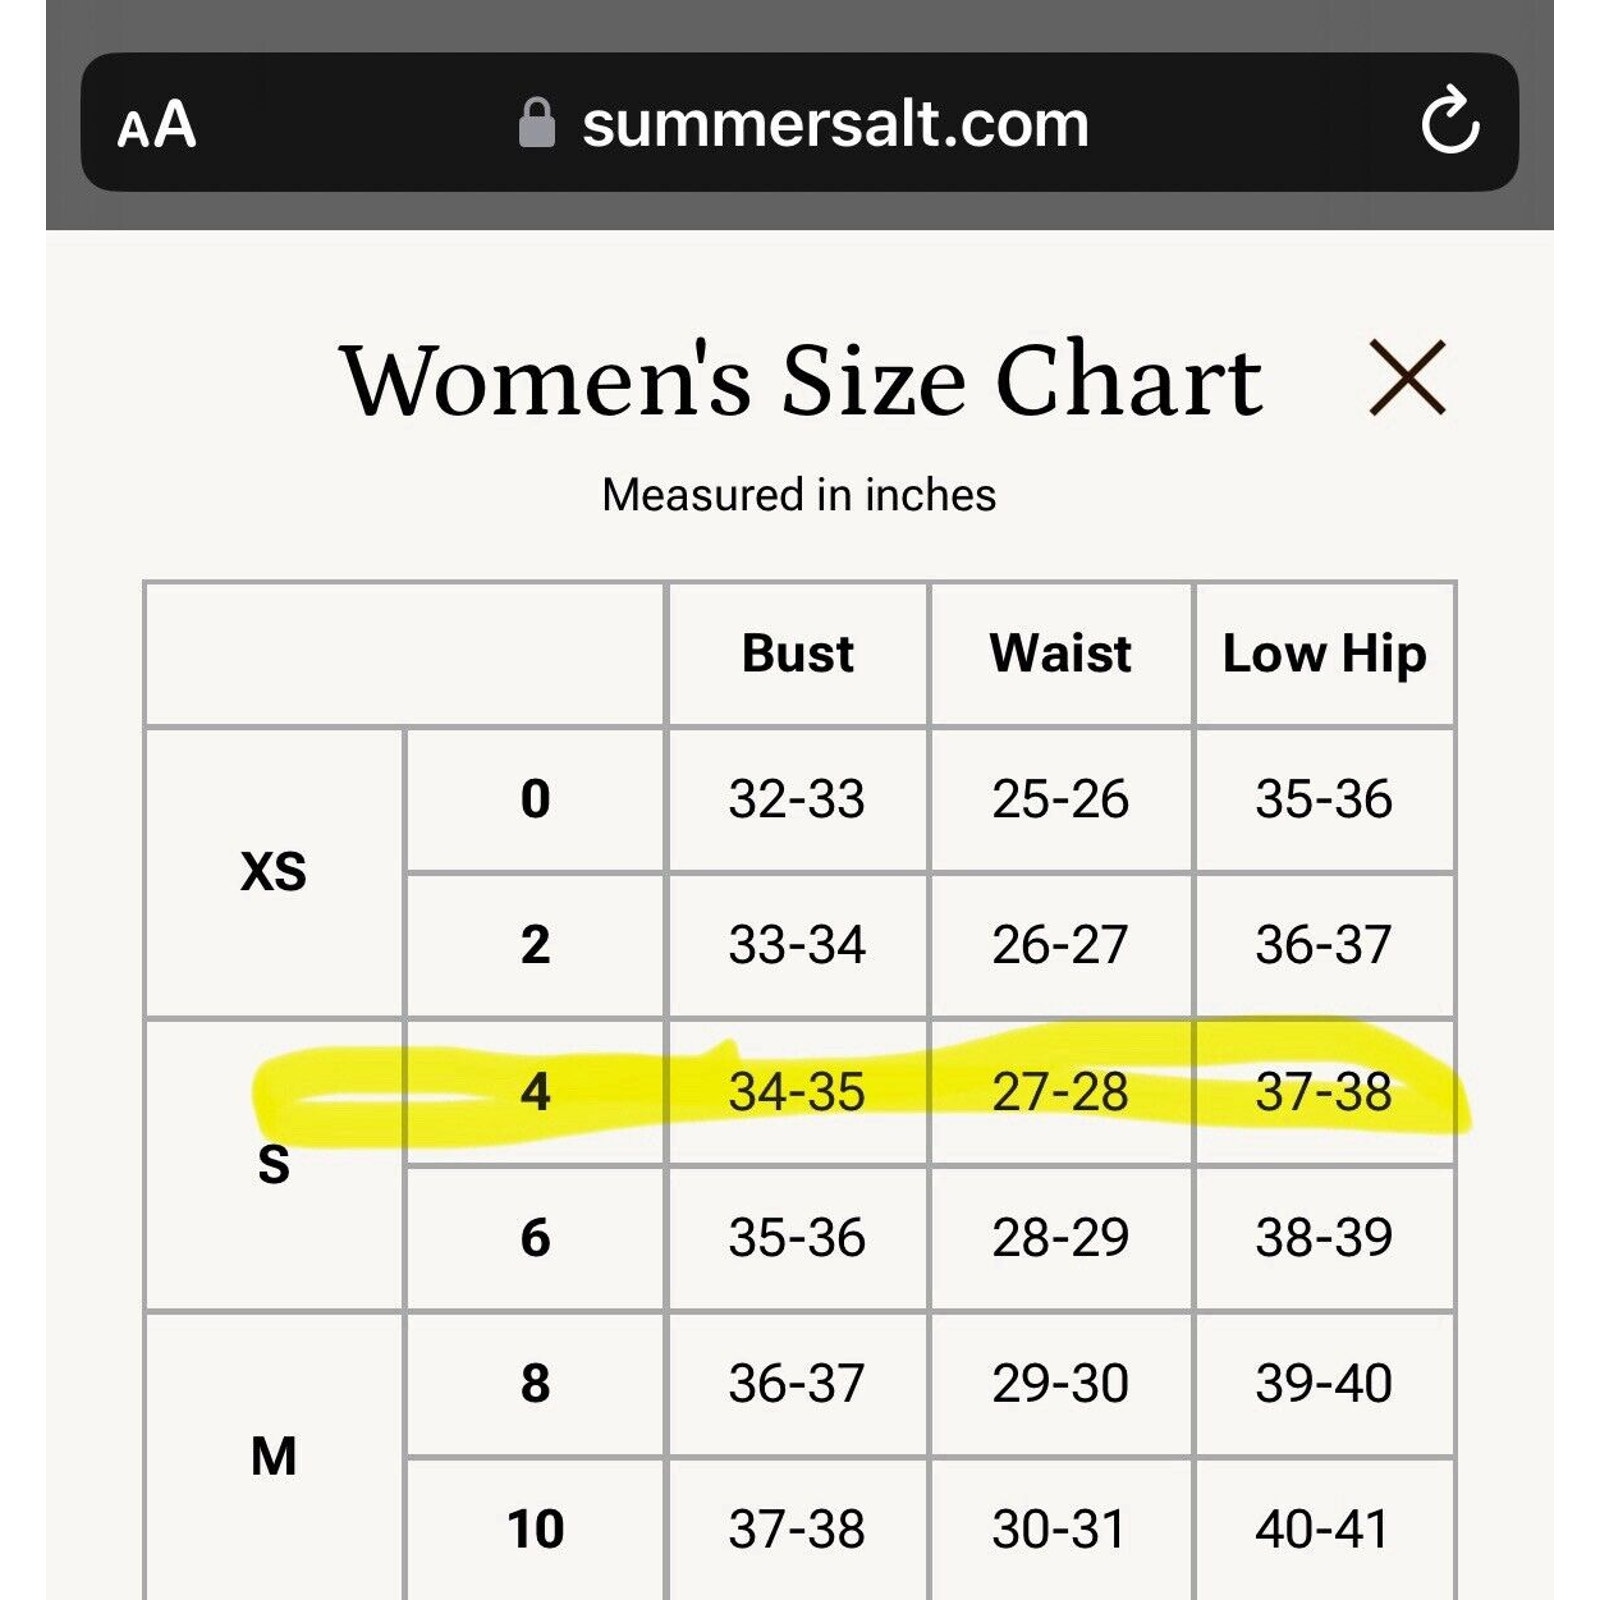Viewport: 1600px width, 1600px height.
Task: Click the S size group cell
Action: 274,1165
